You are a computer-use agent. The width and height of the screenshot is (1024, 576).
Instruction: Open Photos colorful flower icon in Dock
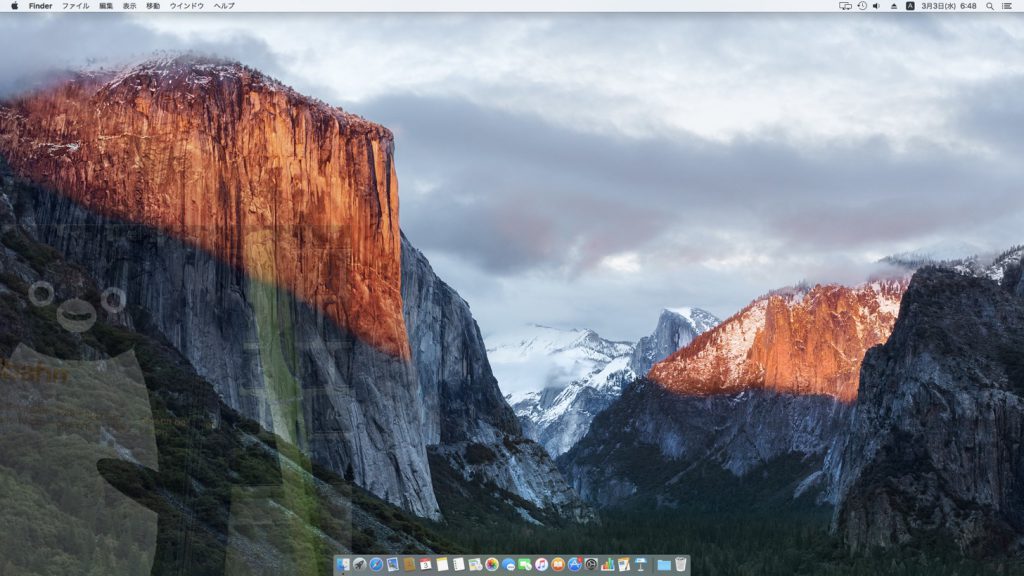[x=492, y=564]
